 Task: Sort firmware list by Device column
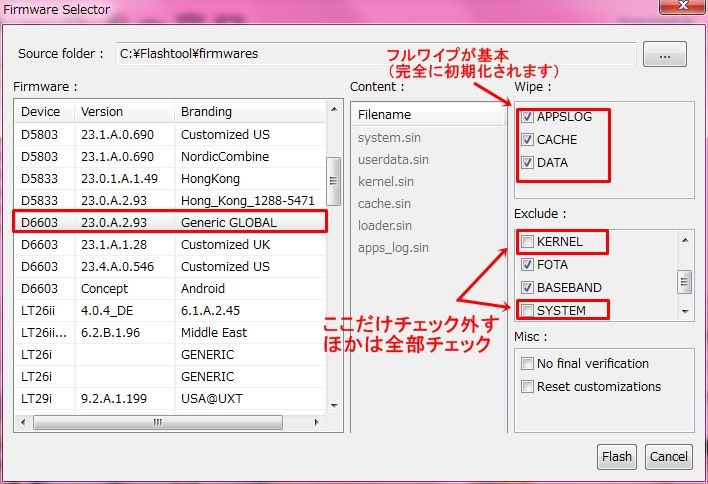click(44, 112)
